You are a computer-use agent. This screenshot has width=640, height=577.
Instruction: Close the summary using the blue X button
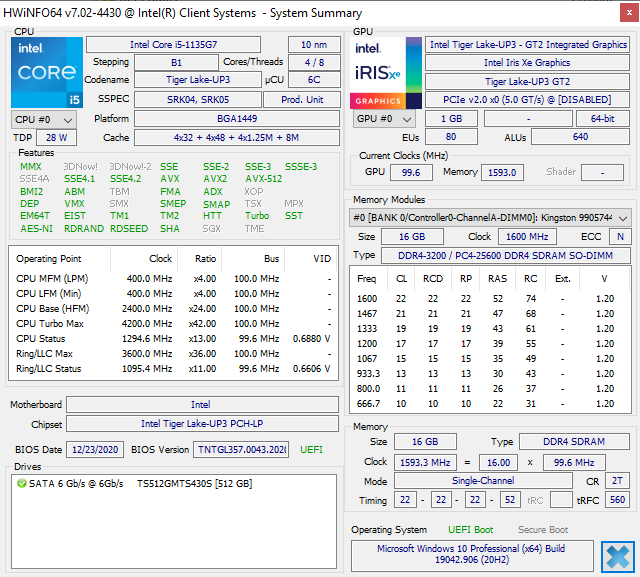[x=617, y=555]
